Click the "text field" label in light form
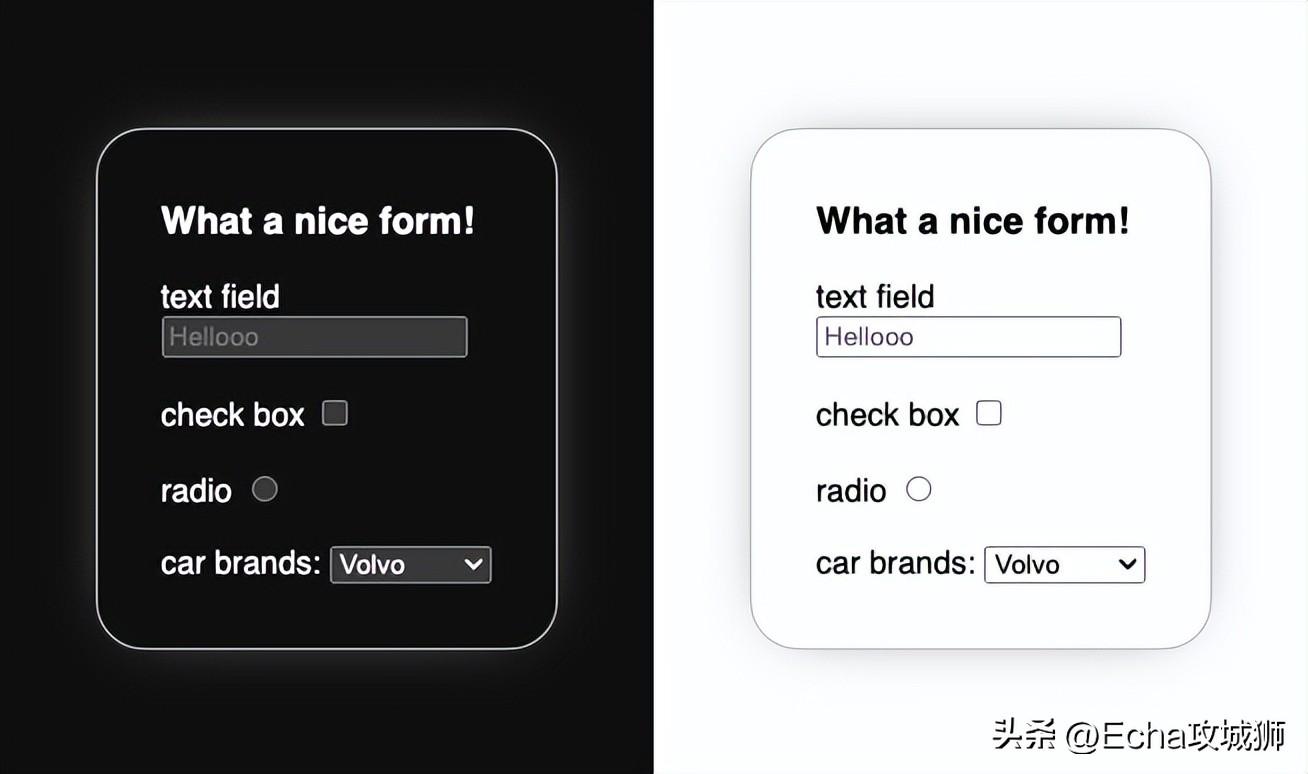1308x774 pixels. [875, 297]
